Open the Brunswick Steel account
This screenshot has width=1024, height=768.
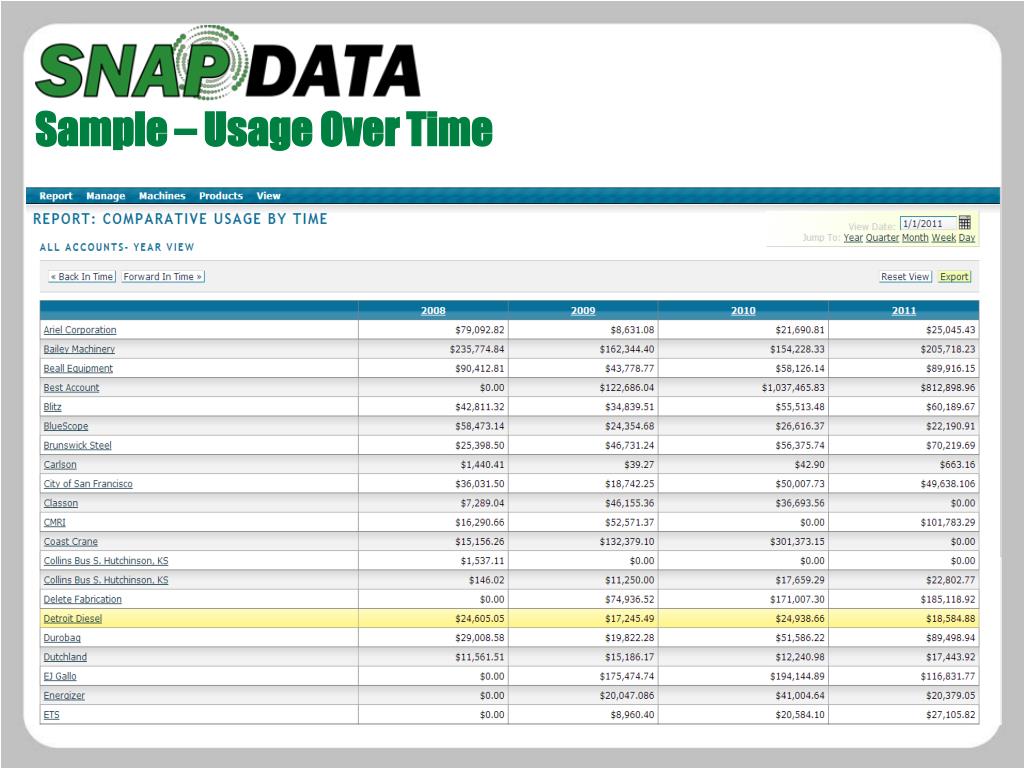[77, 445]
